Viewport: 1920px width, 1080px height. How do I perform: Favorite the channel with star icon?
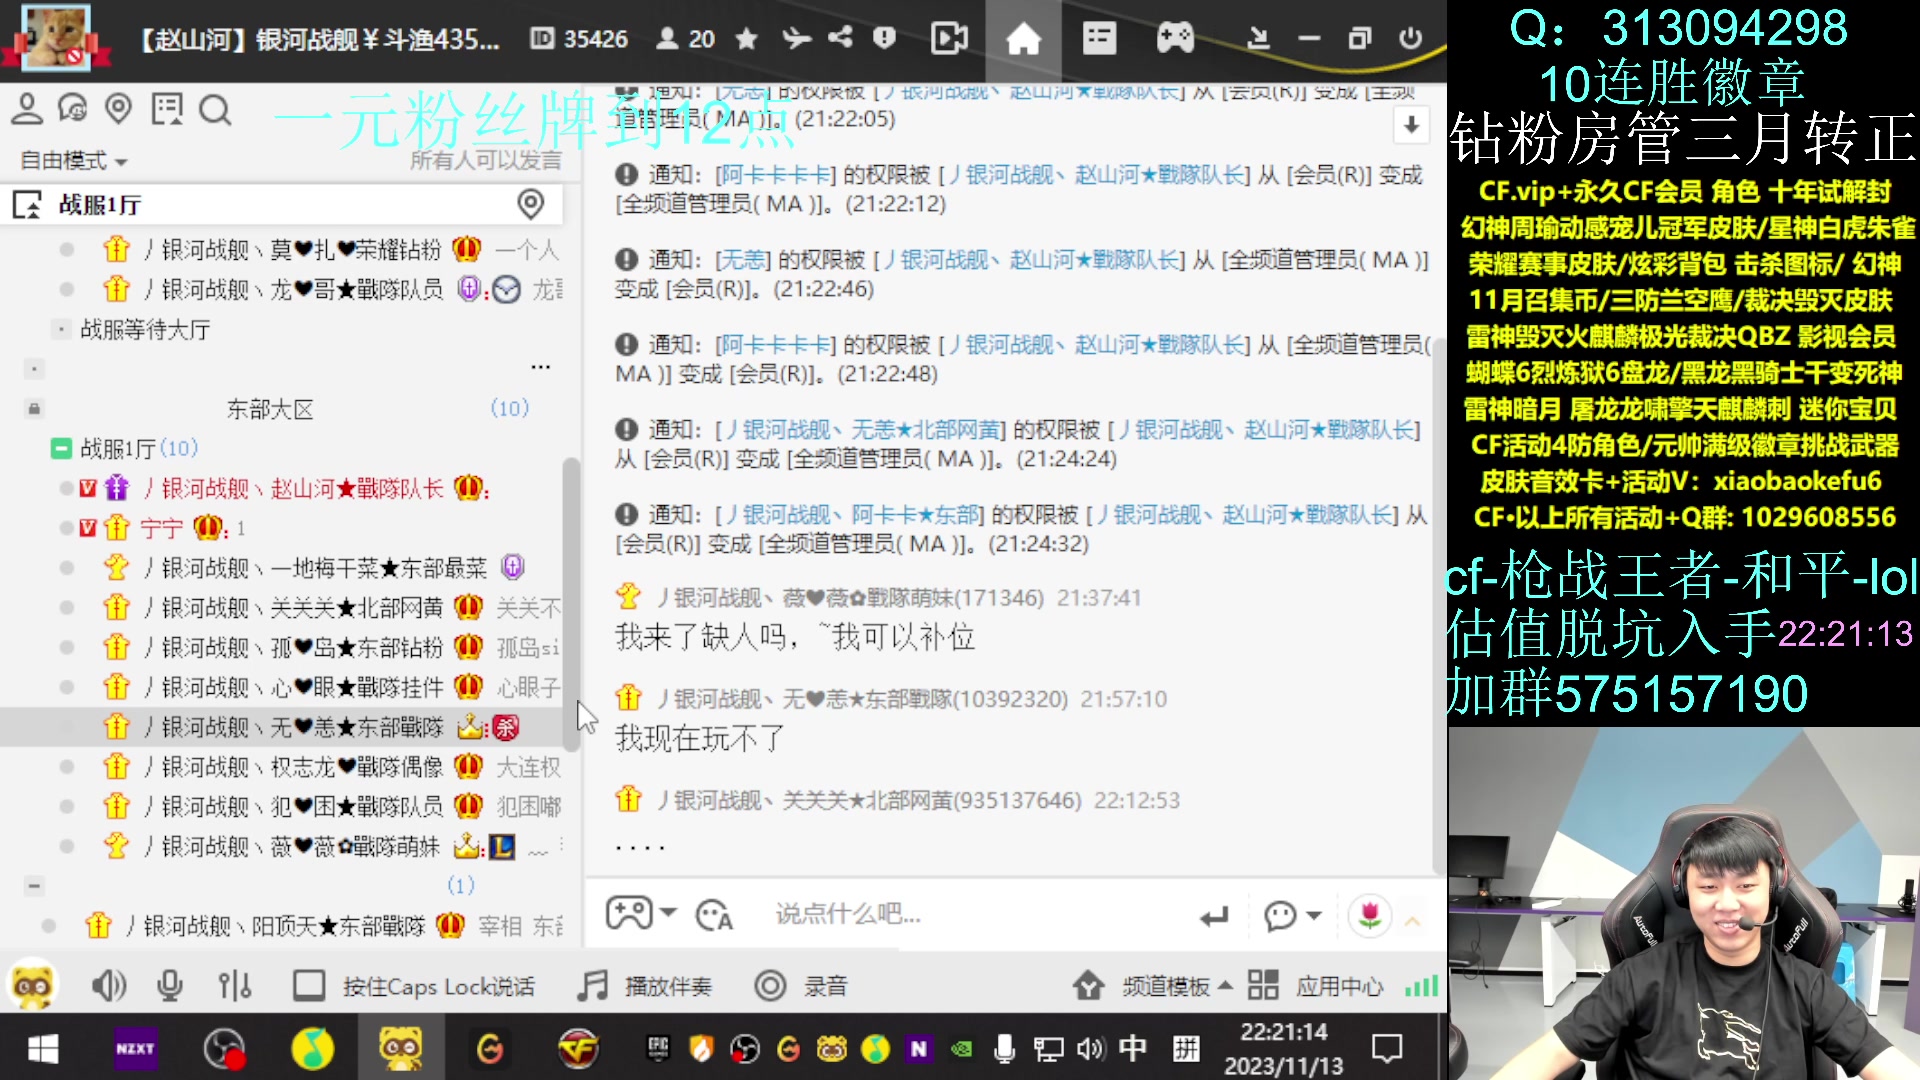tap(746, 39)
